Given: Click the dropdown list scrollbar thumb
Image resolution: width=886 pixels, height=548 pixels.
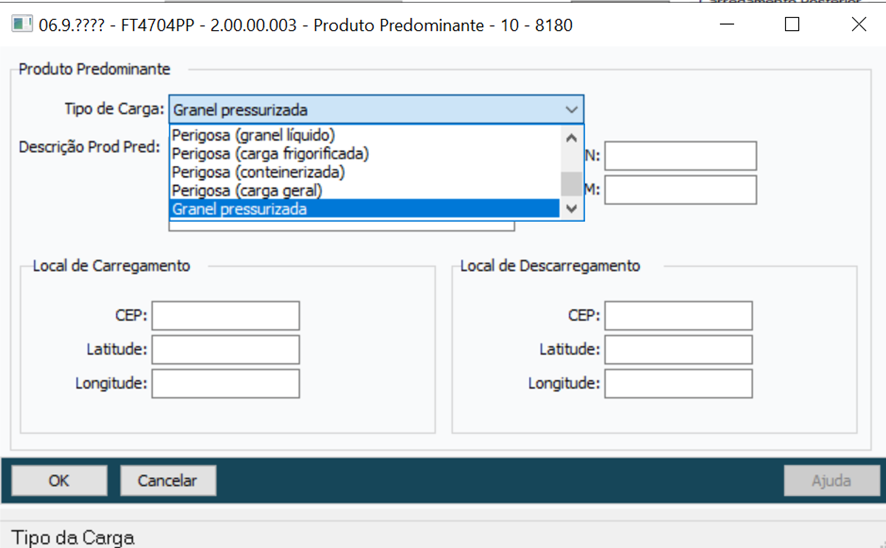Looking at the screenshot, I should point(571,183).
